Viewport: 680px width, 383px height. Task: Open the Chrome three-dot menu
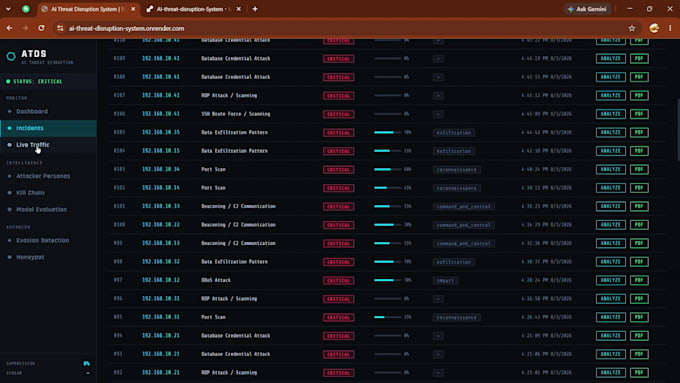(x=670, y=28)
